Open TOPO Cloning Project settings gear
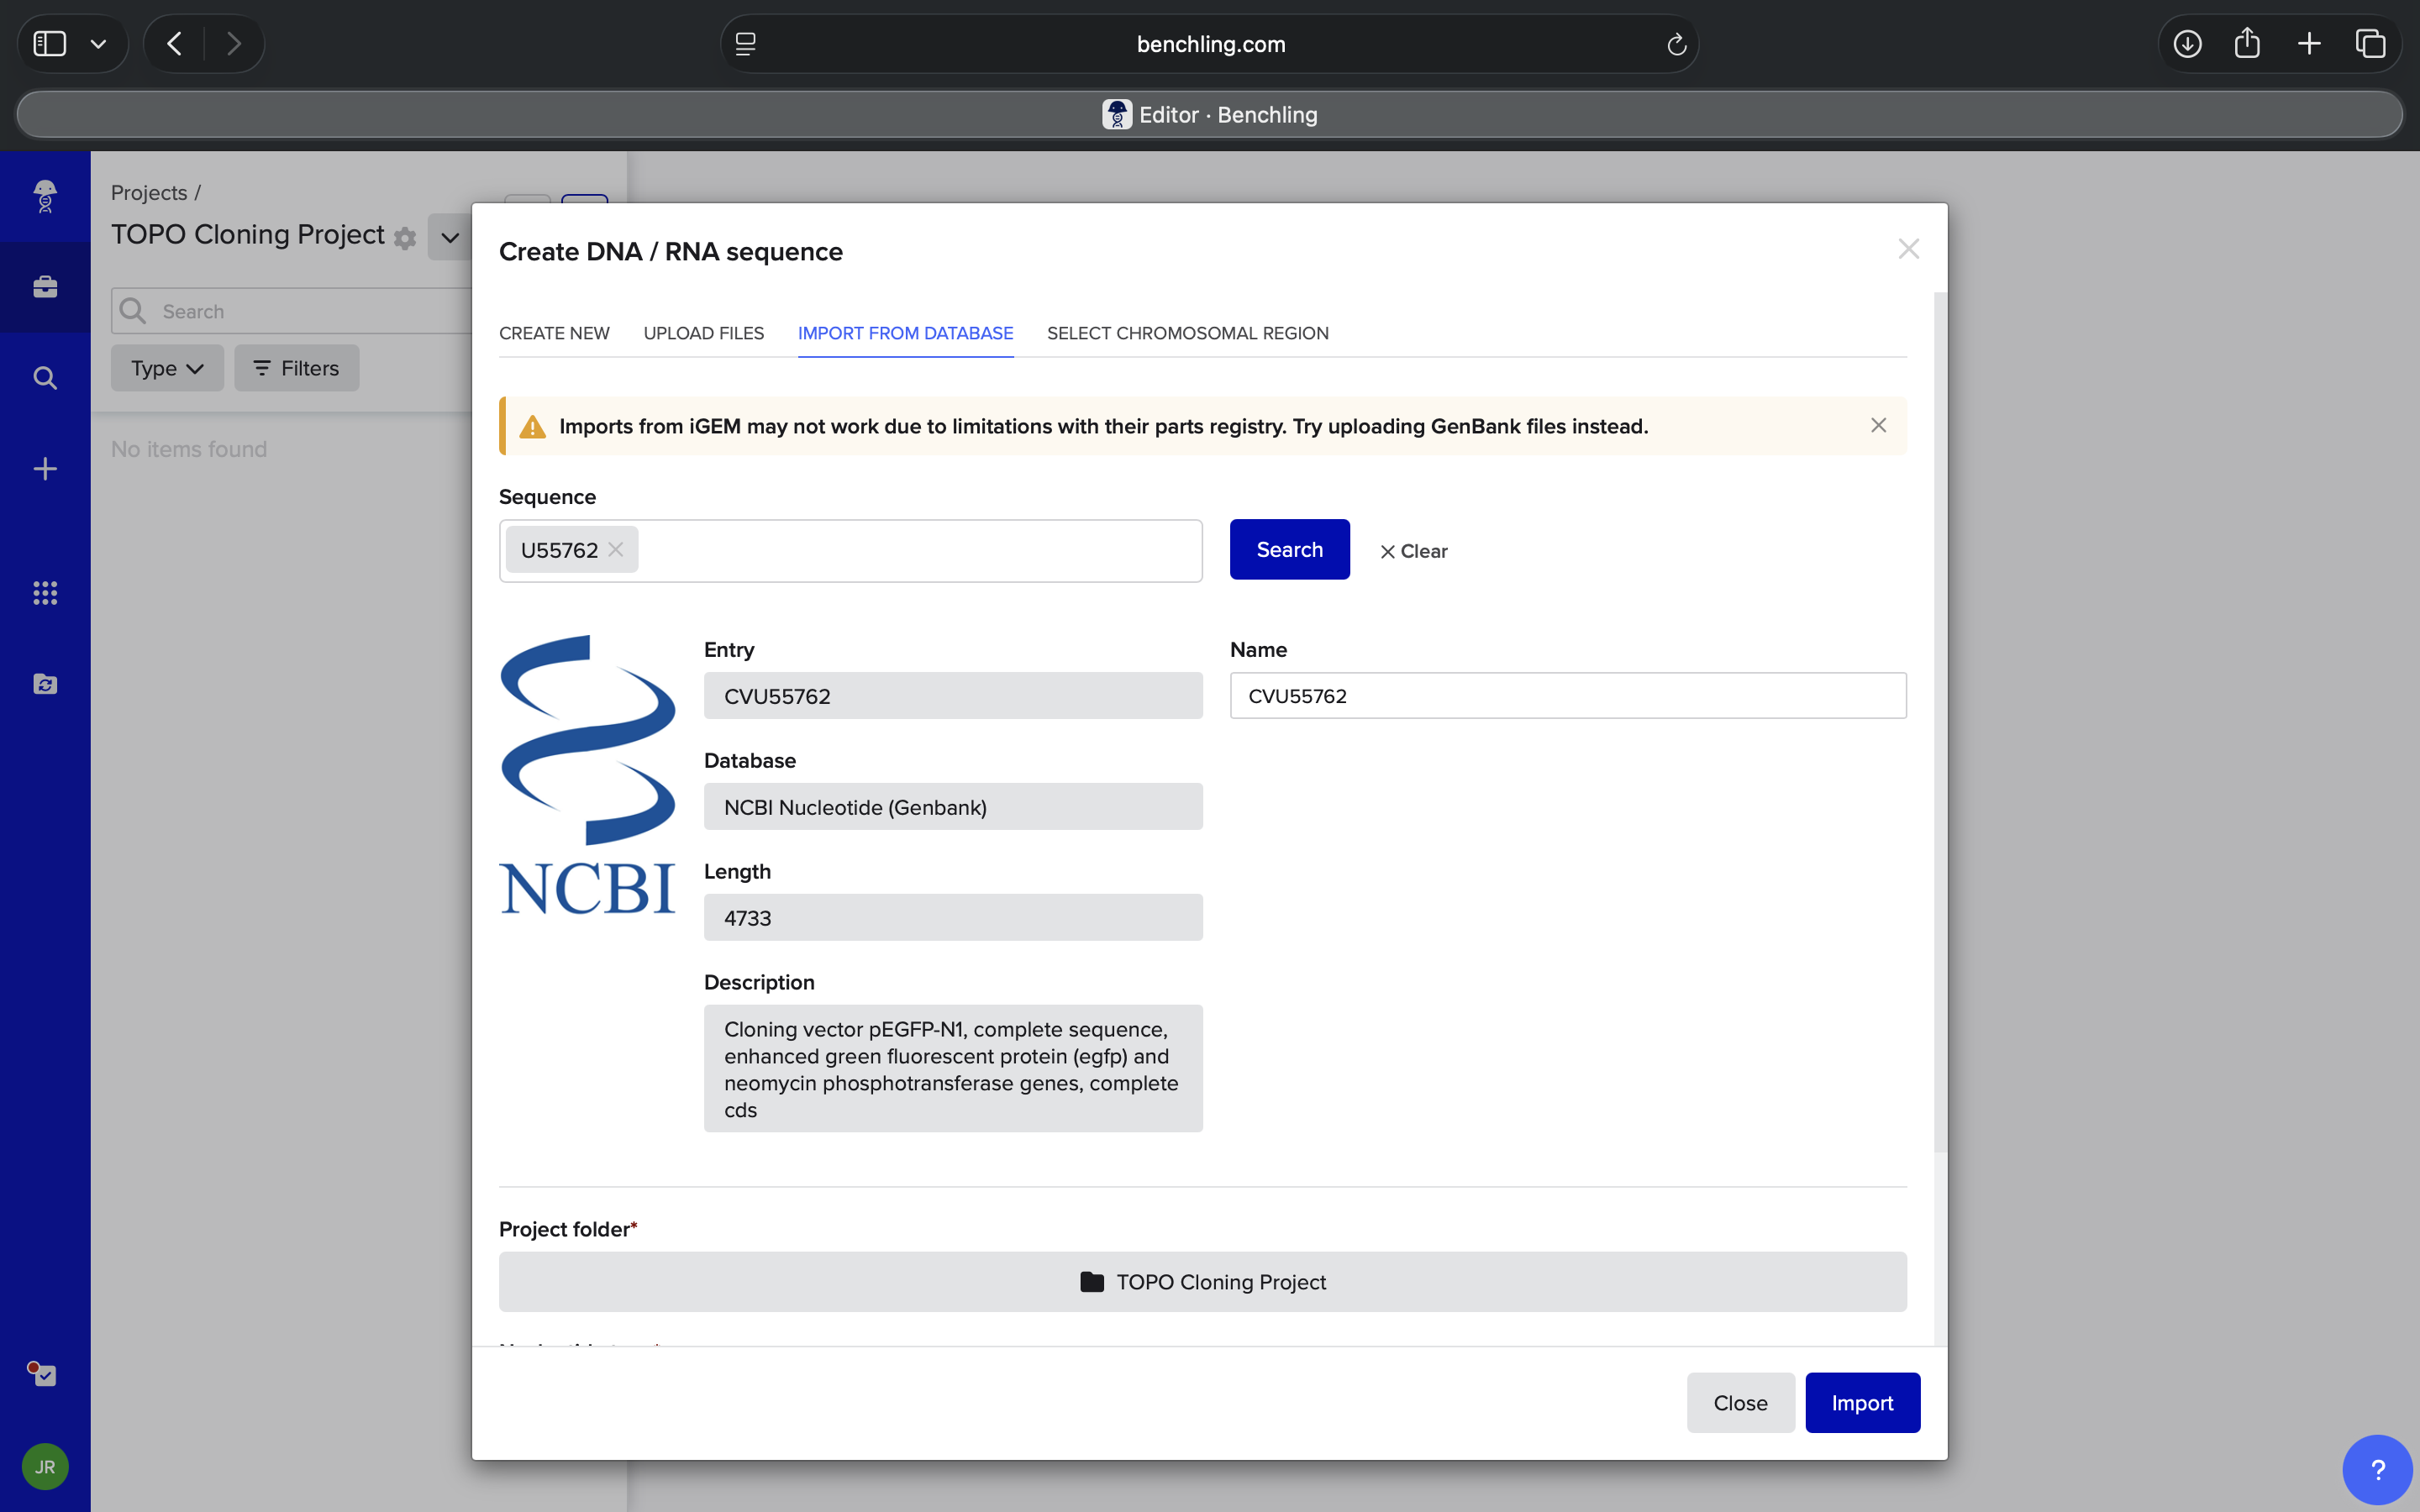Viewport: 2420px width, 1512px height. [x=405, y=238]
